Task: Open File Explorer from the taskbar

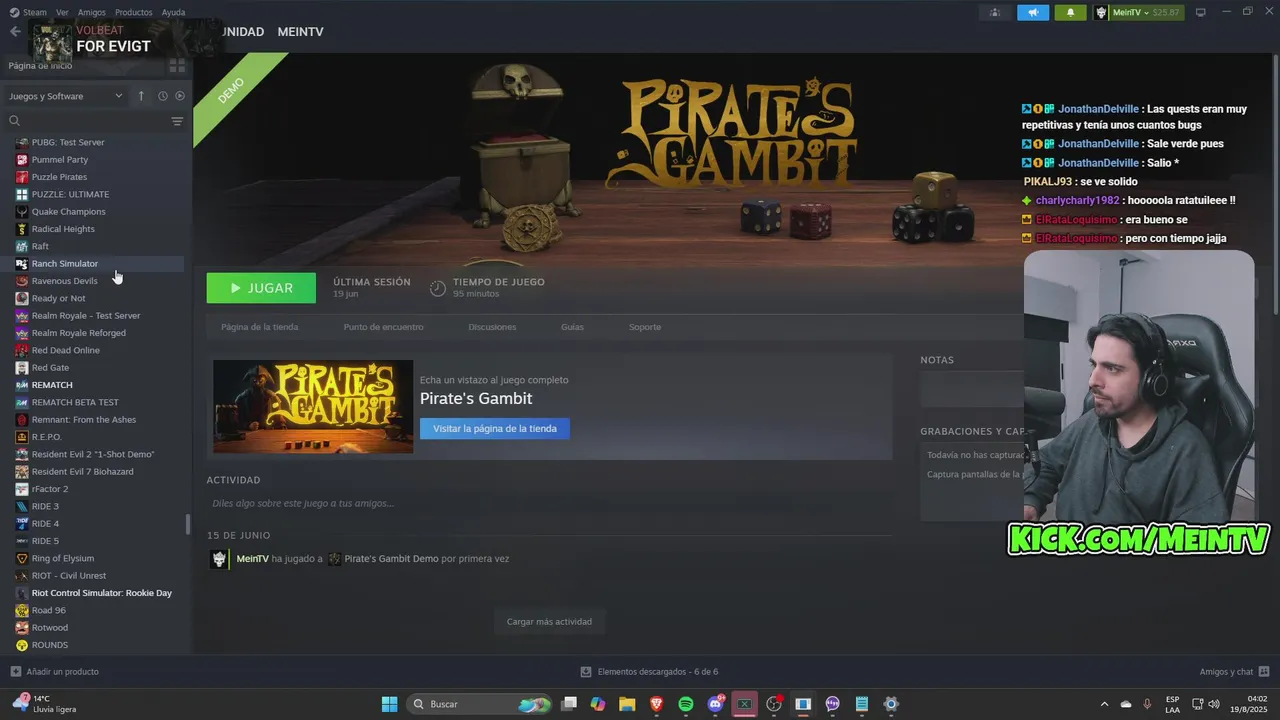Action: [x=627, y=704]
